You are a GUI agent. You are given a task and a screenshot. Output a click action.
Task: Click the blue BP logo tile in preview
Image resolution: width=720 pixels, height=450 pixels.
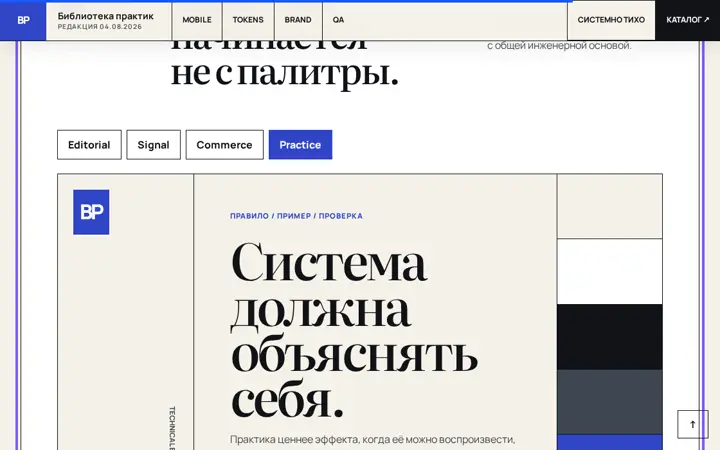91,212
